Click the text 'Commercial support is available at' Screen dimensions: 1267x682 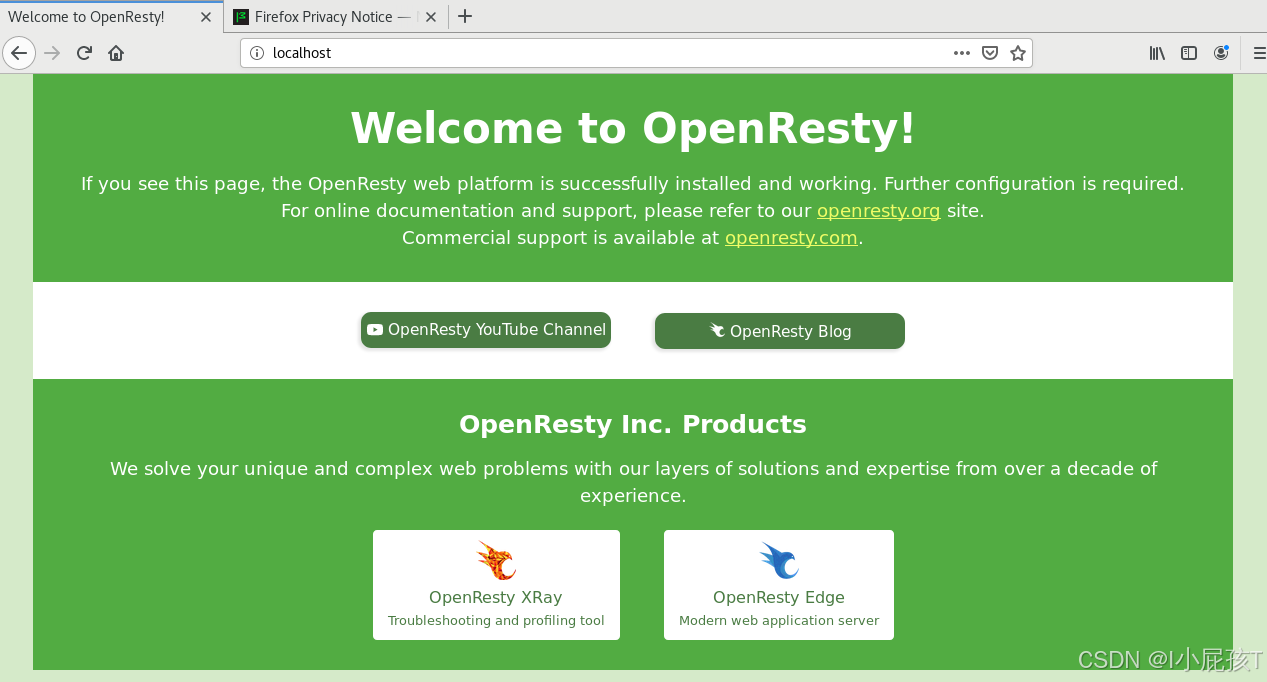[x=560, y=238]
